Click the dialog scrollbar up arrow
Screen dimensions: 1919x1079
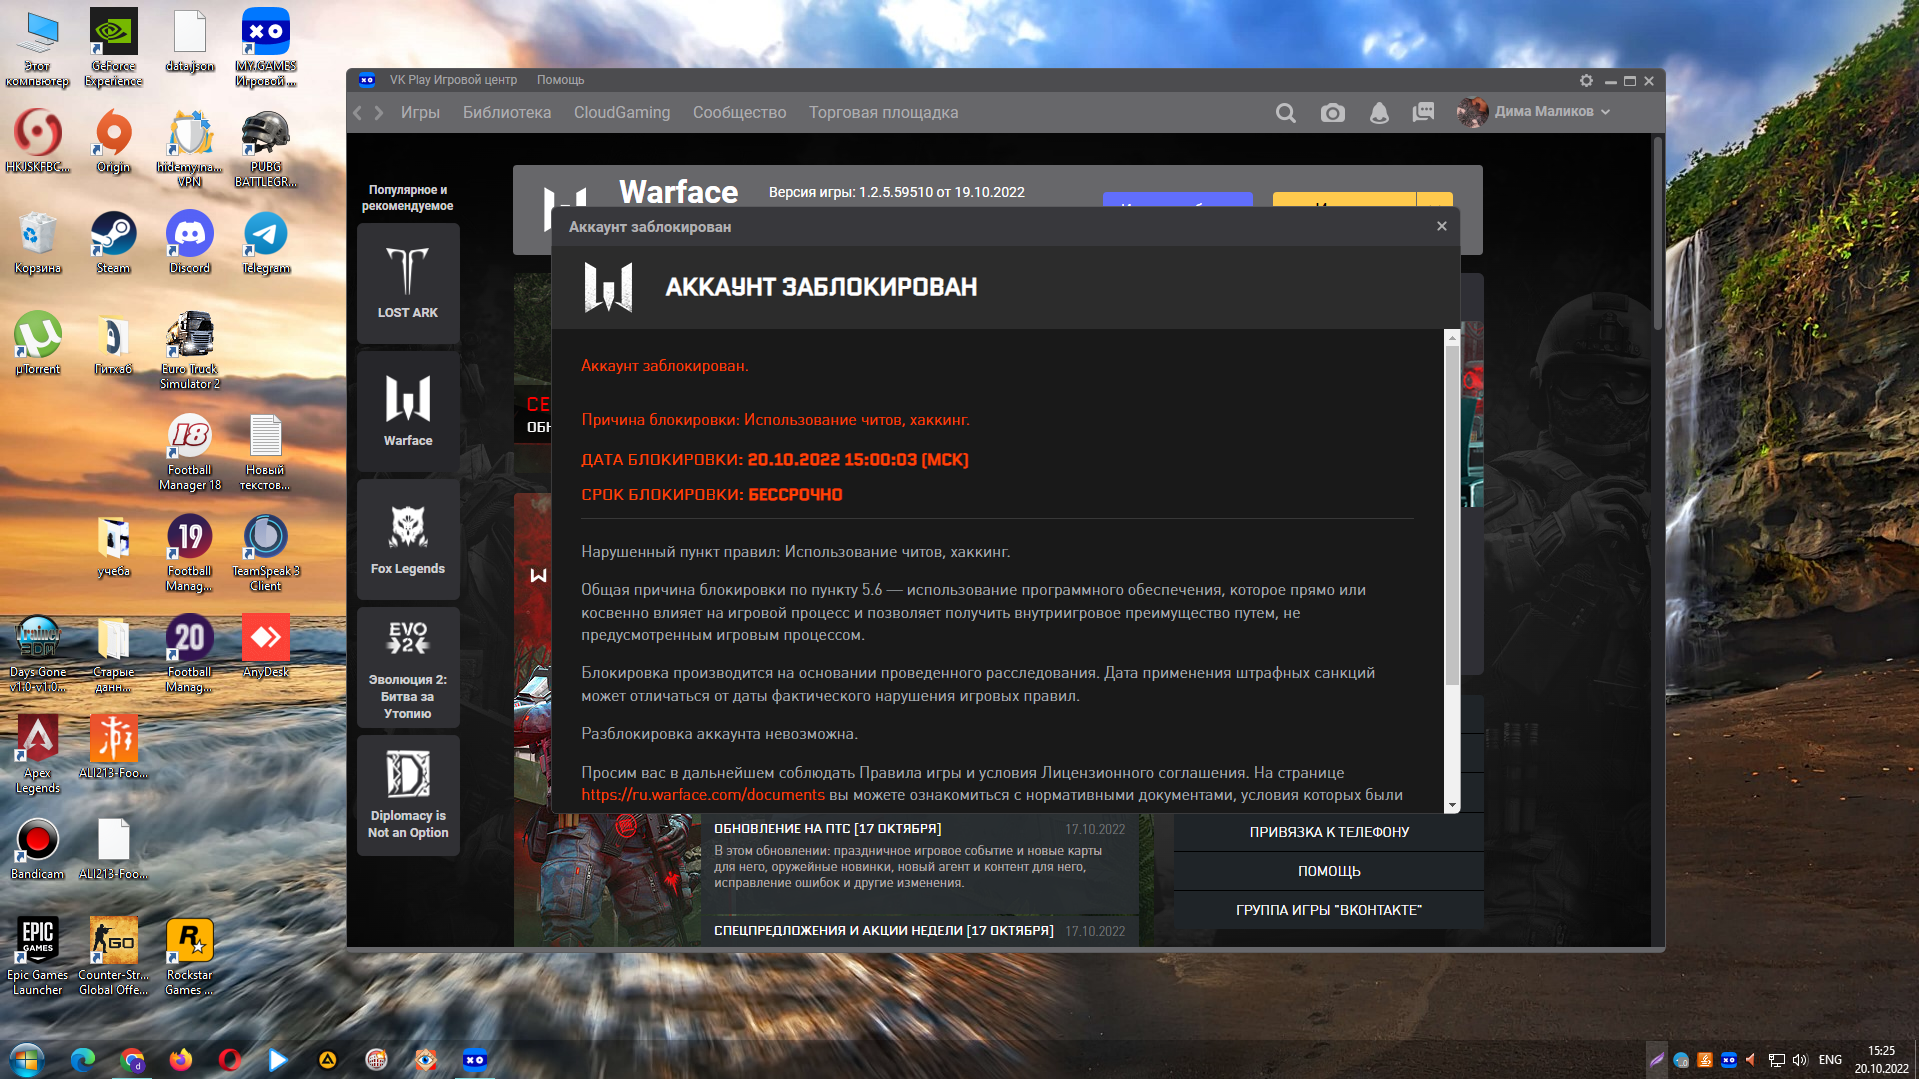click(x=1452, y=338)
